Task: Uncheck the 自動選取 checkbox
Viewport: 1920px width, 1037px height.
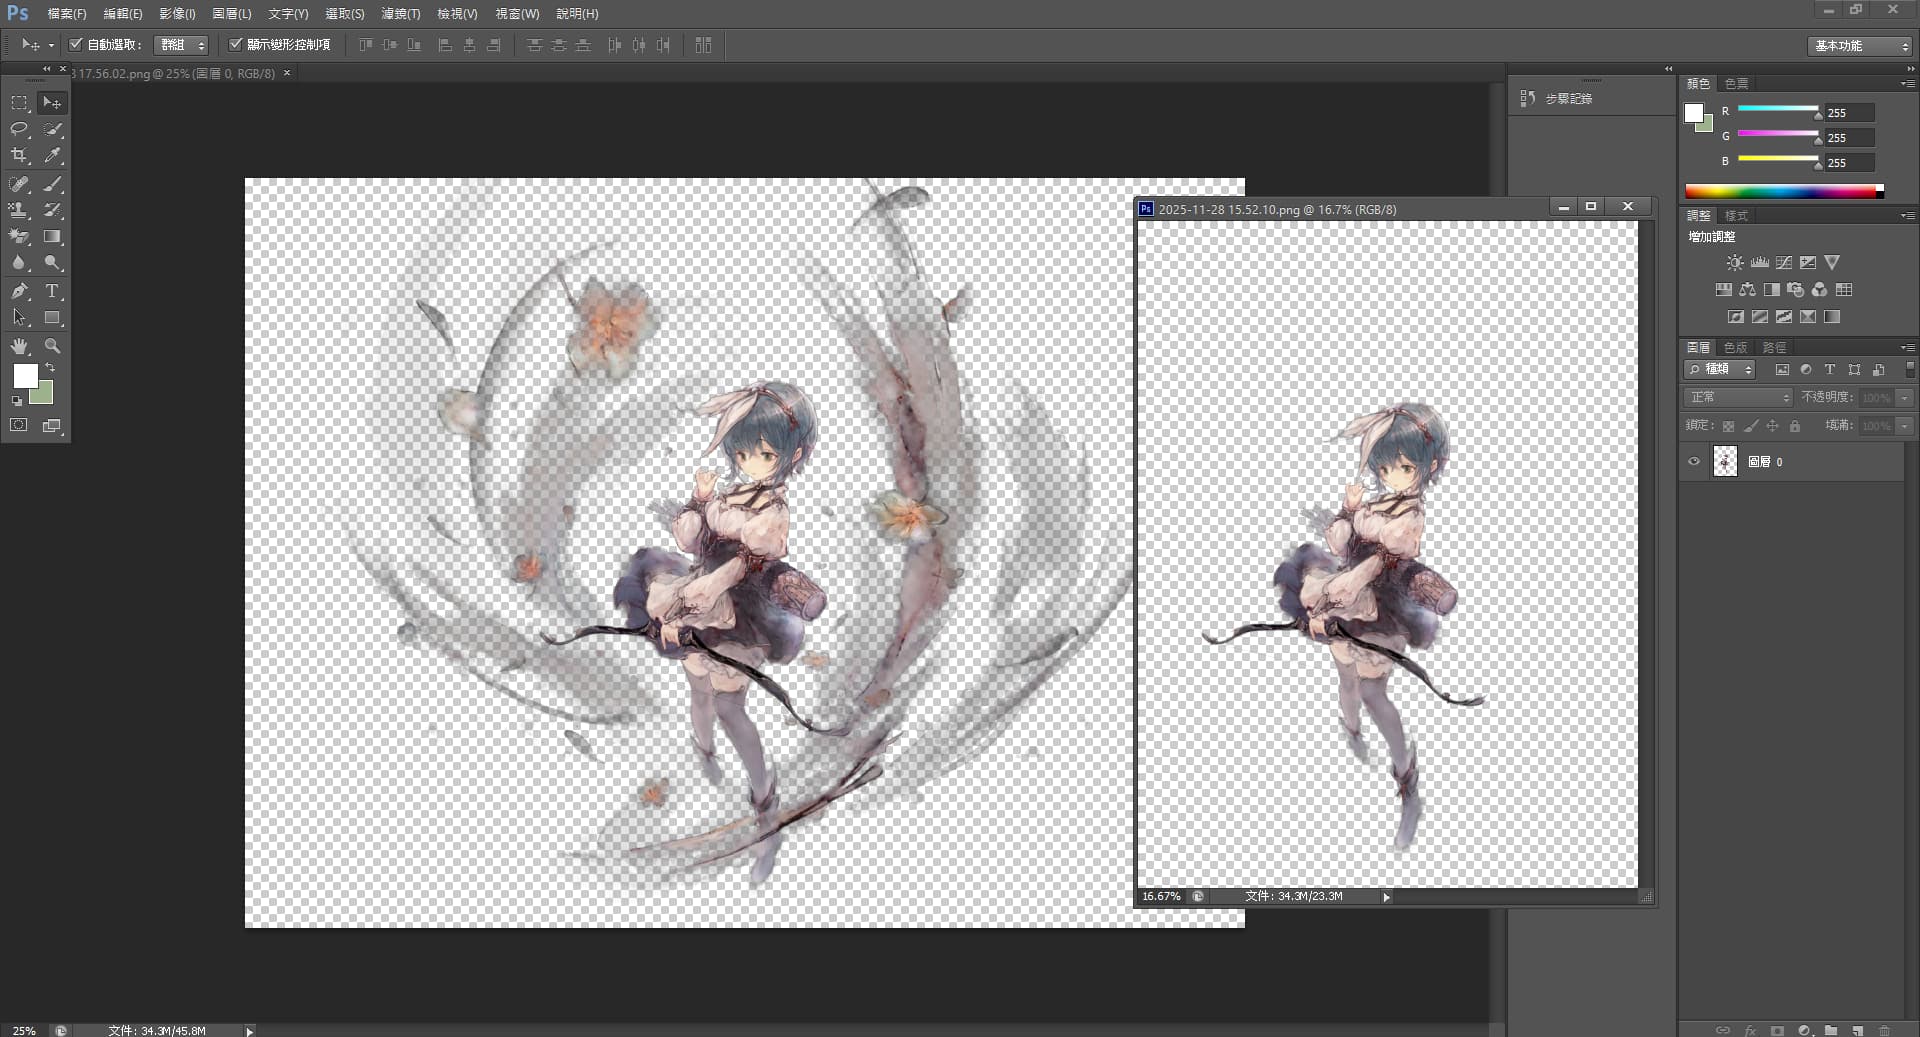Action: coord(75,45)
